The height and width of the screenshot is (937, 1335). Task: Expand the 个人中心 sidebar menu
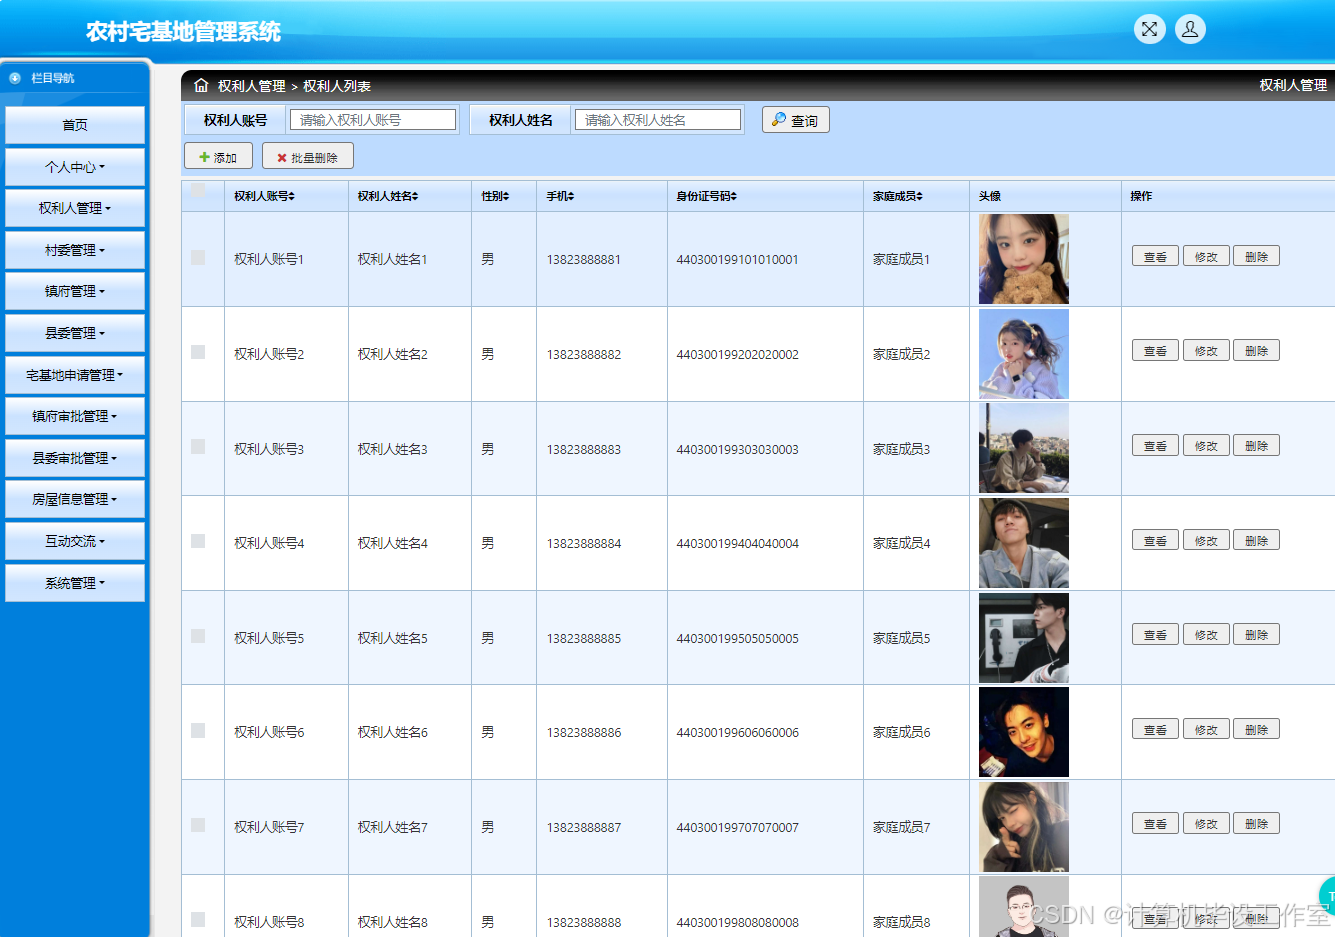[x=75, y=167]
